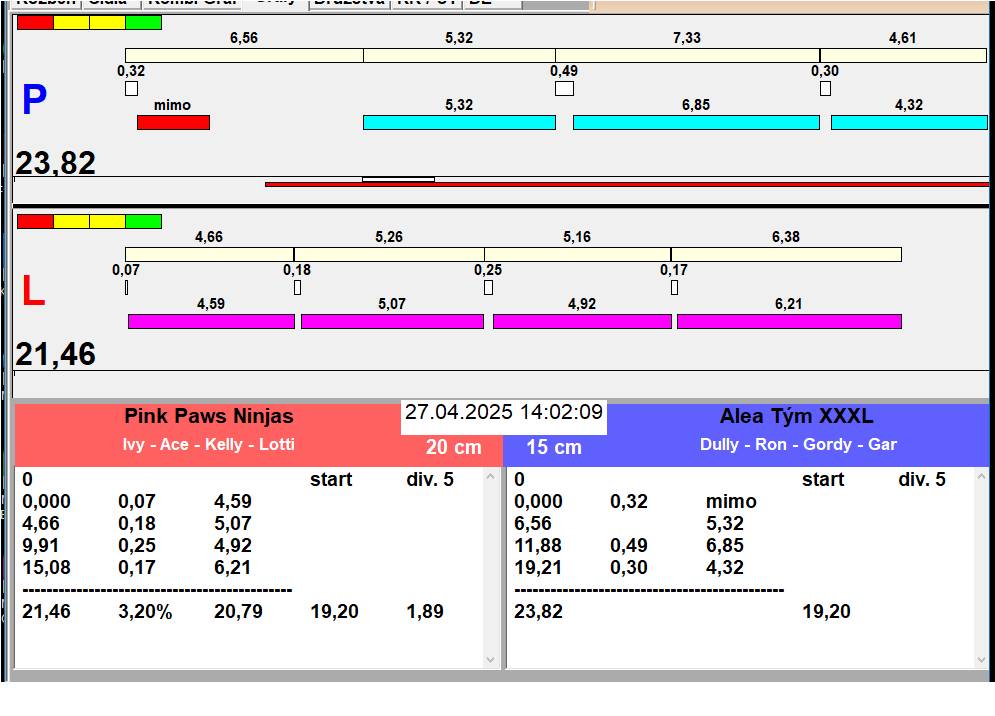Viewport: 995px width, 716px height.
Task: Click the blue P lane letter
Action: (34, 101)
